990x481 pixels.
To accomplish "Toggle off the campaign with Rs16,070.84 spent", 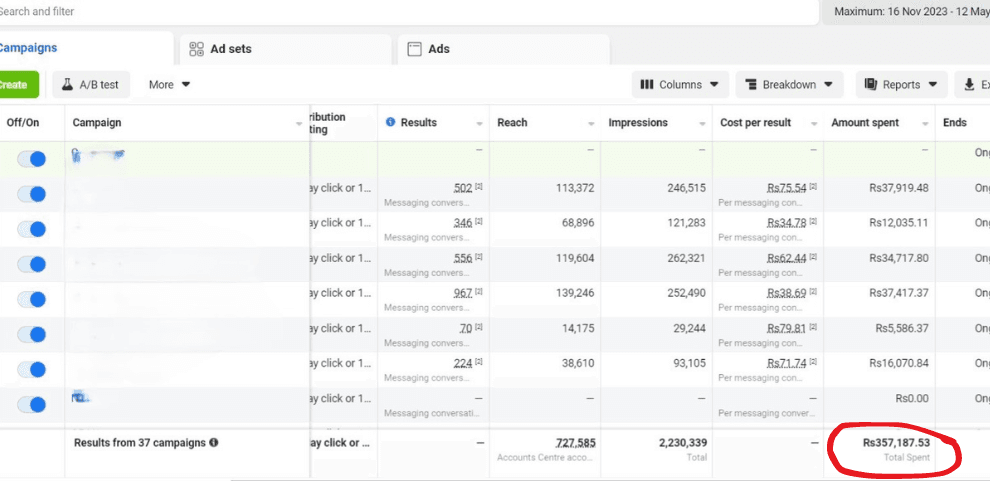I will coord(32,369).
